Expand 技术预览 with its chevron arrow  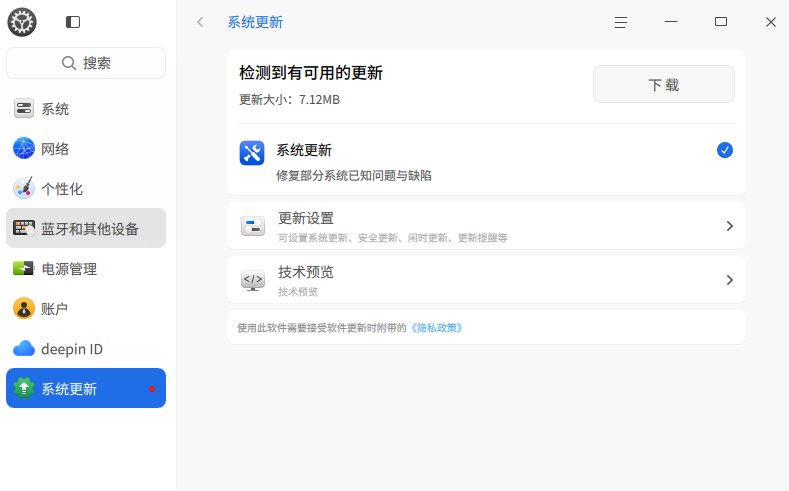click(730, 280)
